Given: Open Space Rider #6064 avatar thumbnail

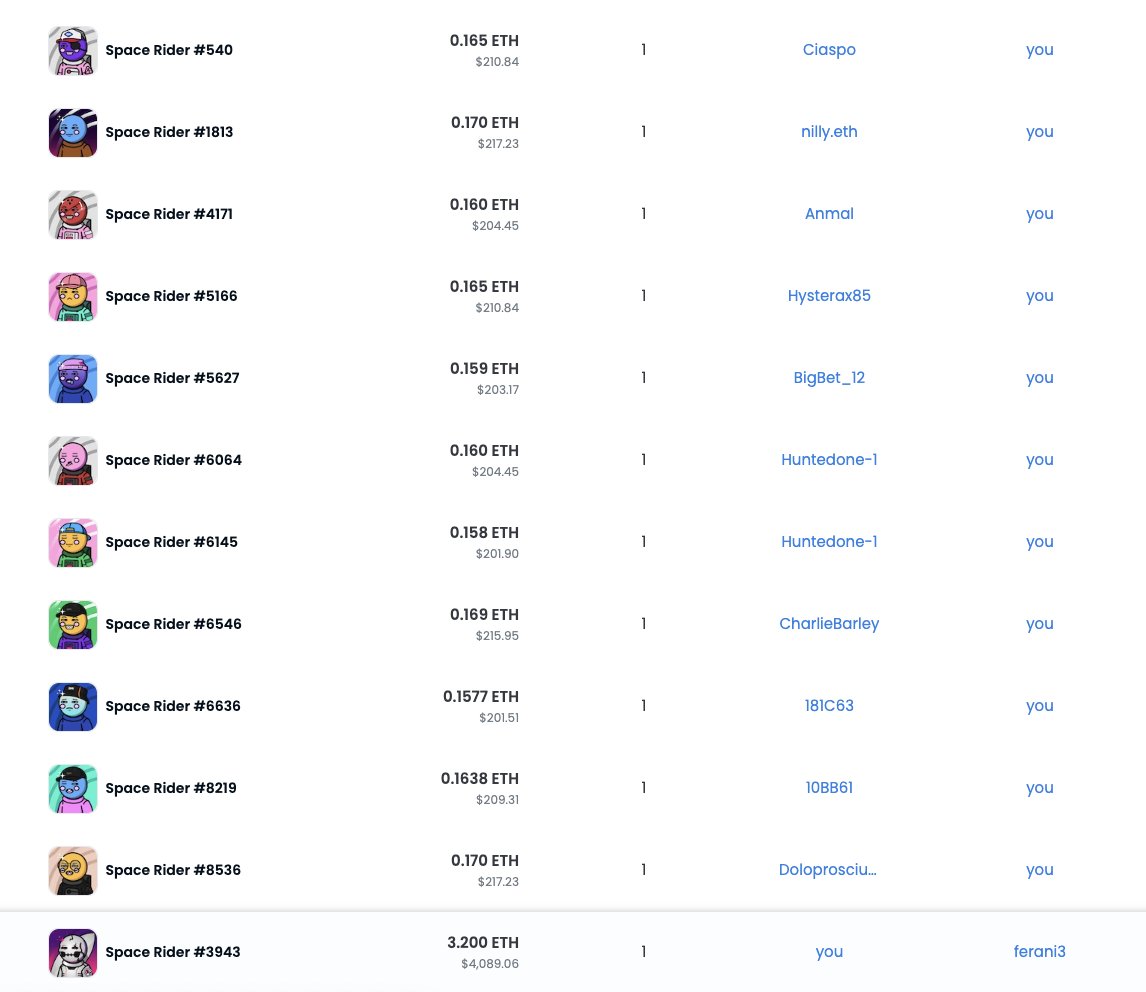Looking at the screenshot, I should (72, 461).
